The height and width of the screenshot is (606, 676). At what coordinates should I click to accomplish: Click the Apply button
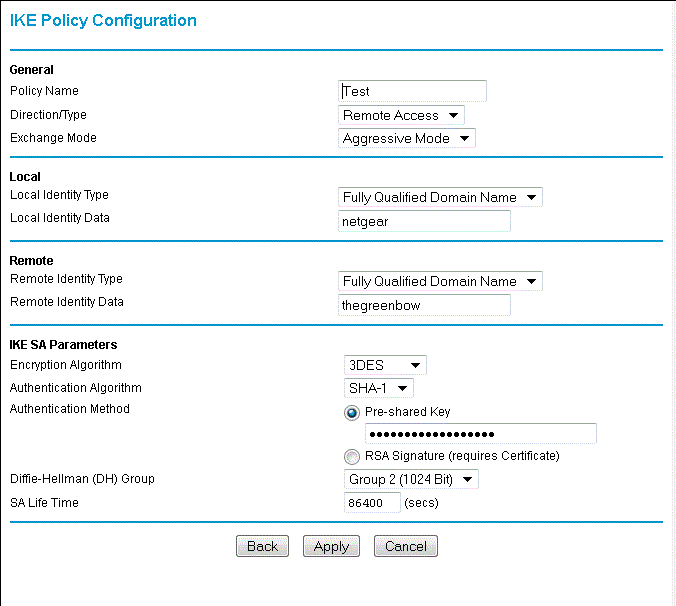pos(331,546)
